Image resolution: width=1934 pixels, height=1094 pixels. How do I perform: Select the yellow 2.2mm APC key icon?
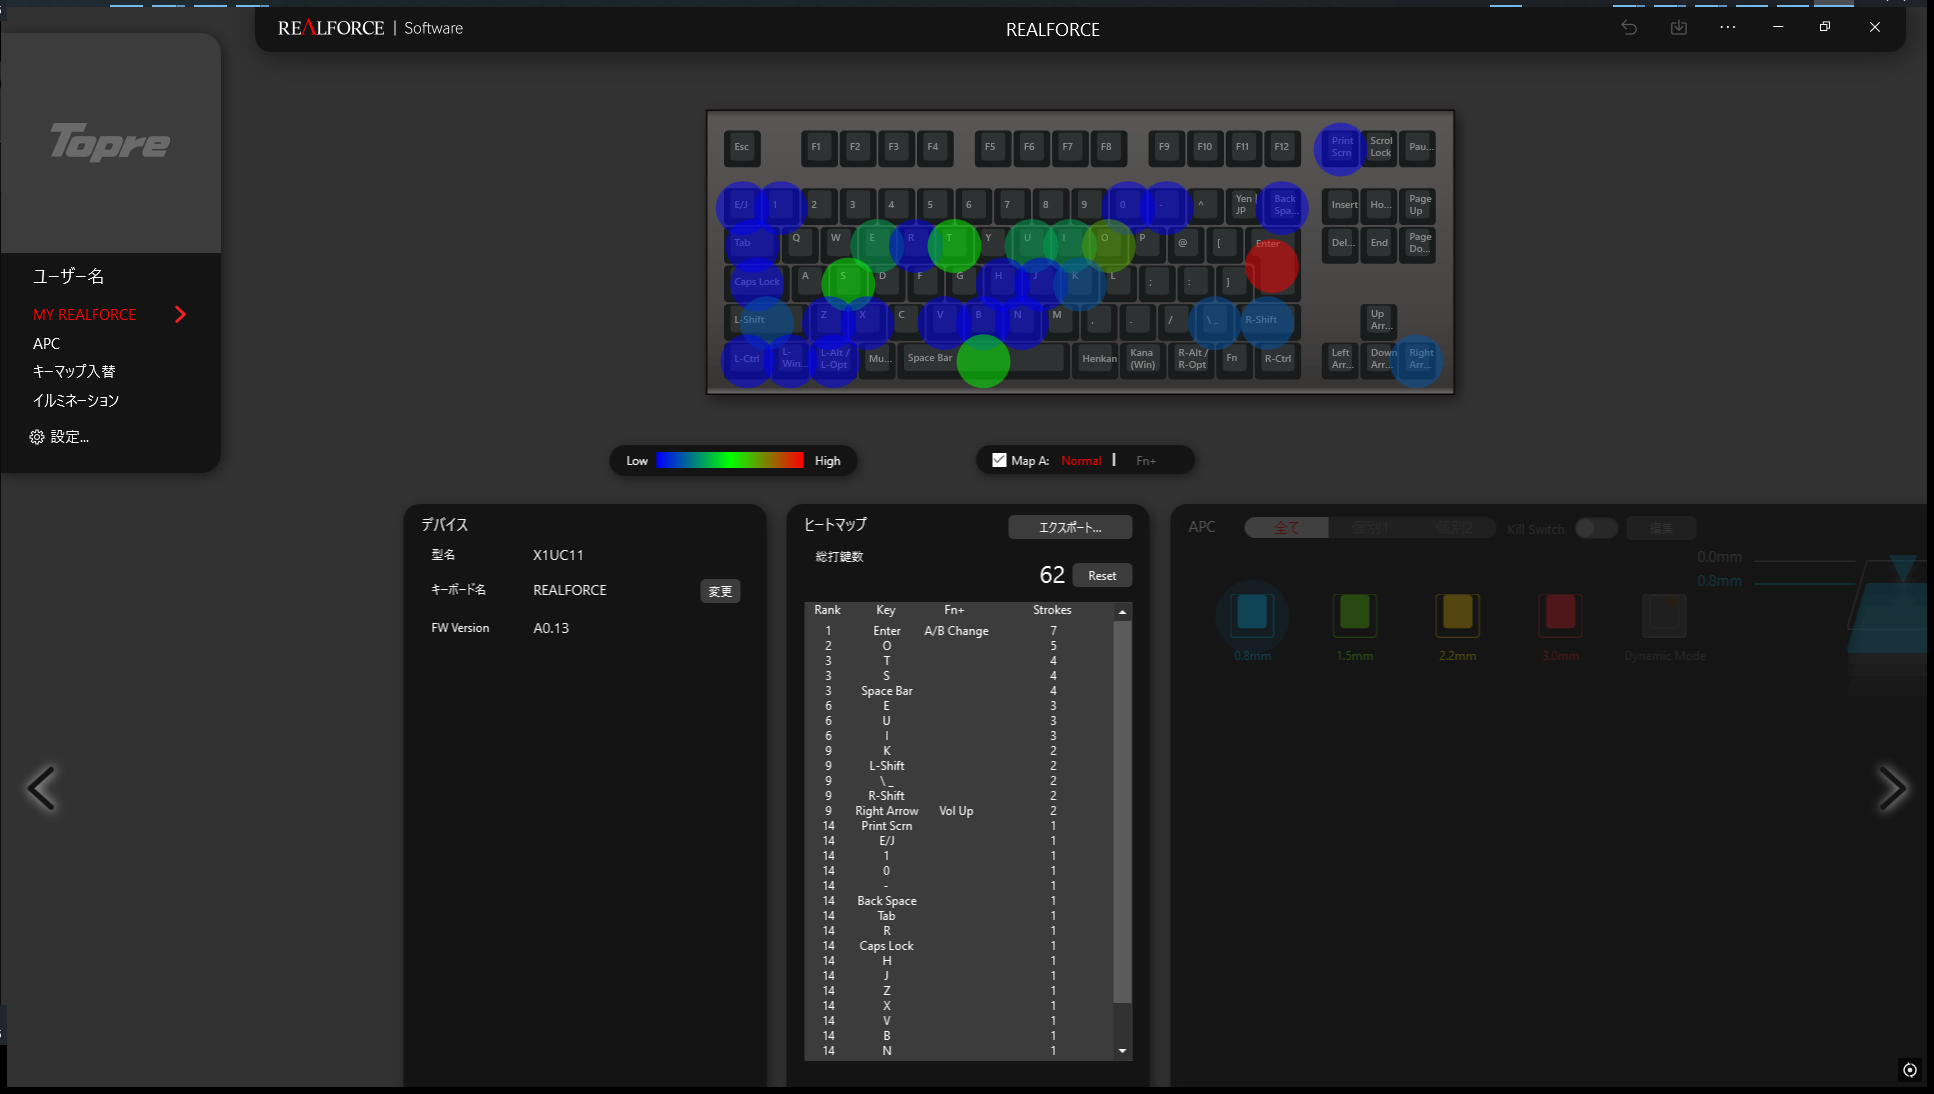point(1457,613)
